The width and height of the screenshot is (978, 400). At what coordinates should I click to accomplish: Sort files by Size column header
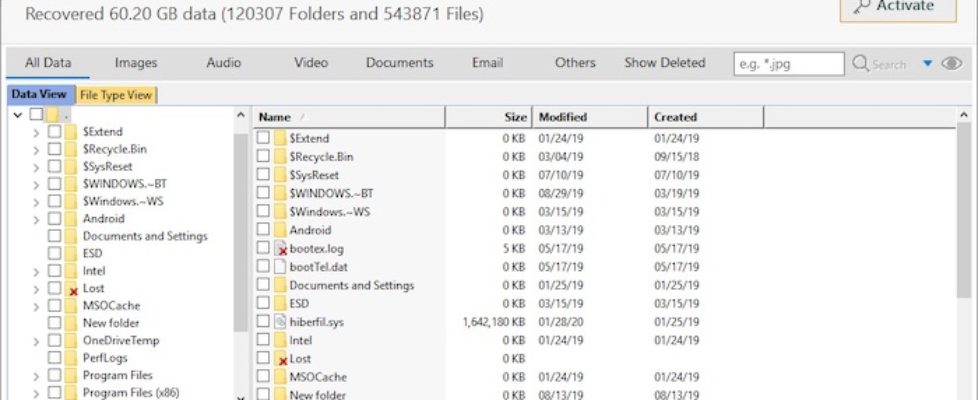tap(515, 117)
